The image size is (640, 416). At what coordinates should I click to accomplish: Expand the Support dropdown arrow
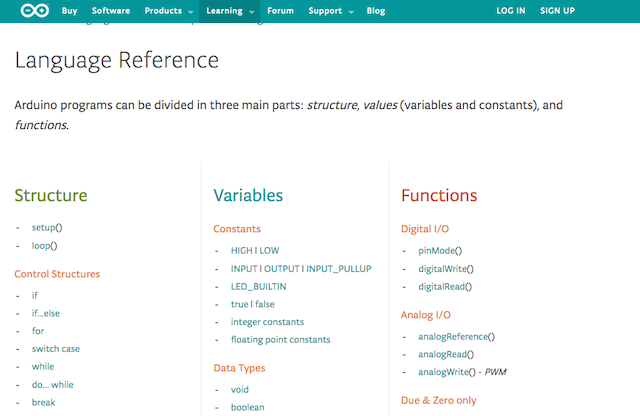tap(351, 12)
